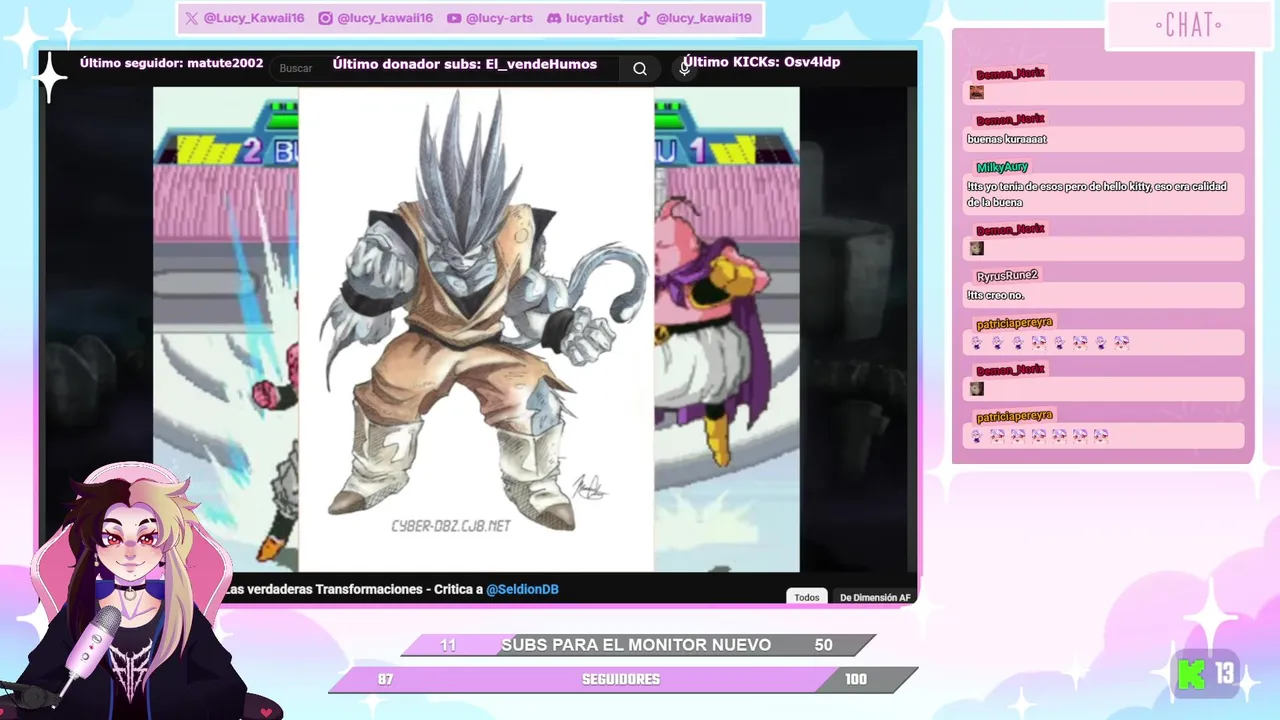Click 'Último seguidor: matute2002' text
1280x720 pixels.
click(171, 63)
